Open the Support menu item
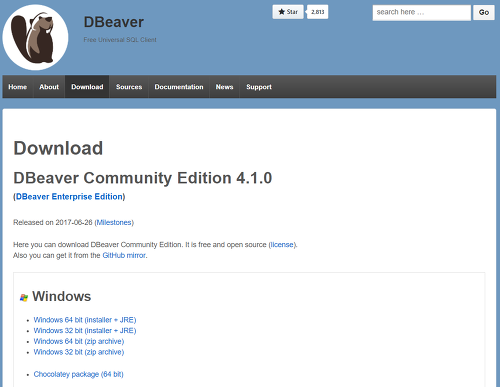The height and width of the screenshot is (387, 500). (259, 87)
